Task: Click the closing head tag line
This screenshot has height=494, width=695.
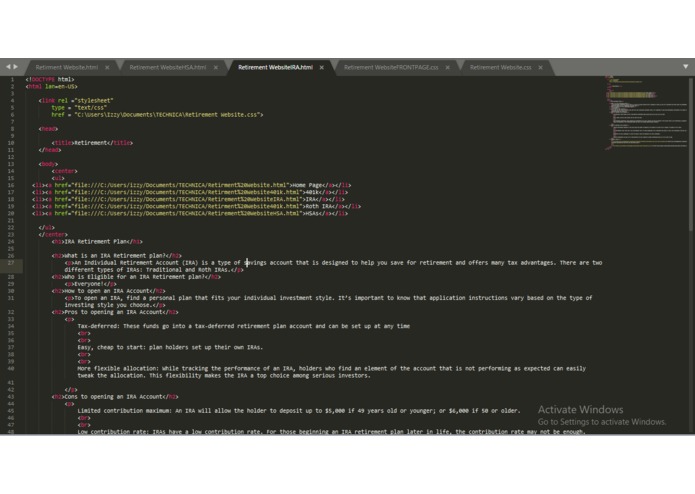Action: pyautogui.click(x=50, y=150)
